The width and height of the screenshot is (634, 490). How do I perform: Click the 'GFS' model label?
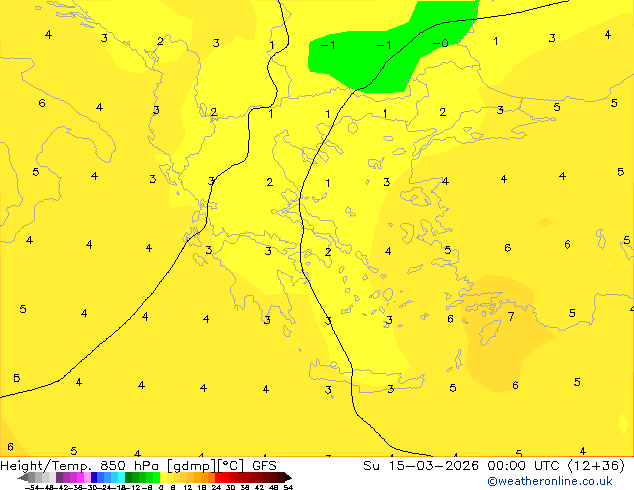264,466
